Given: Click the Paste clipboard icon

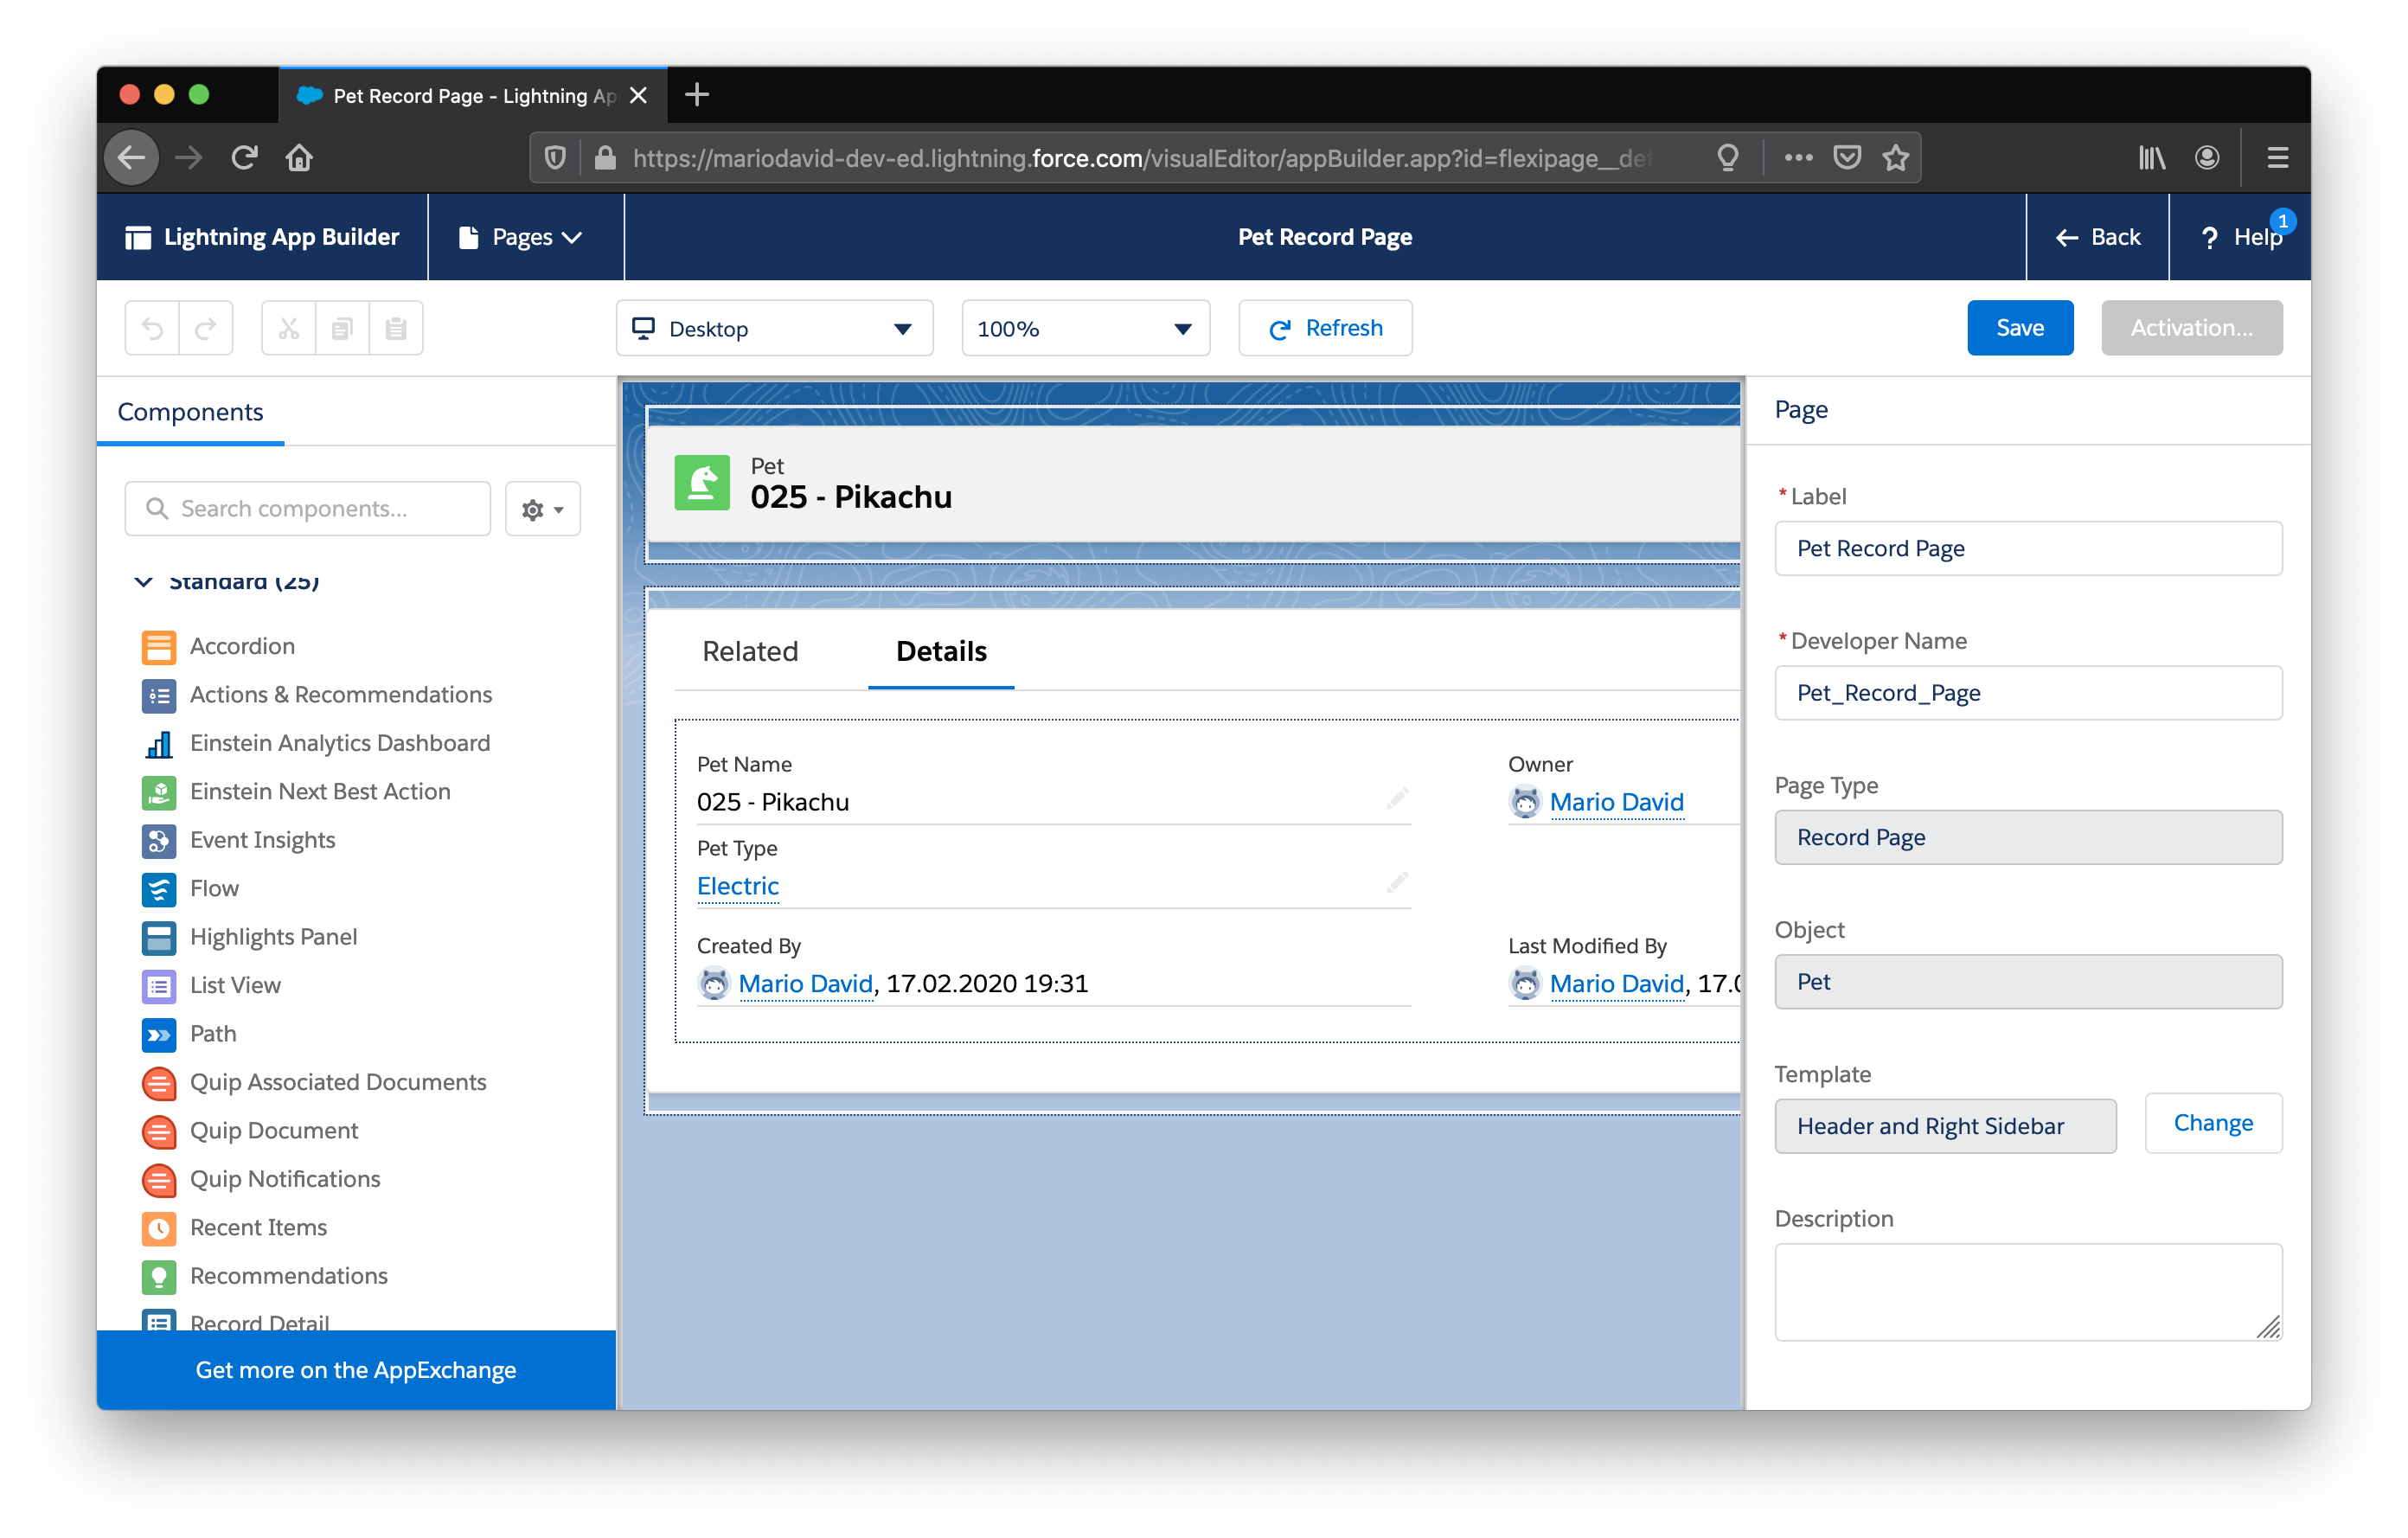Looking at the screenshot, I should pos(396,328).
